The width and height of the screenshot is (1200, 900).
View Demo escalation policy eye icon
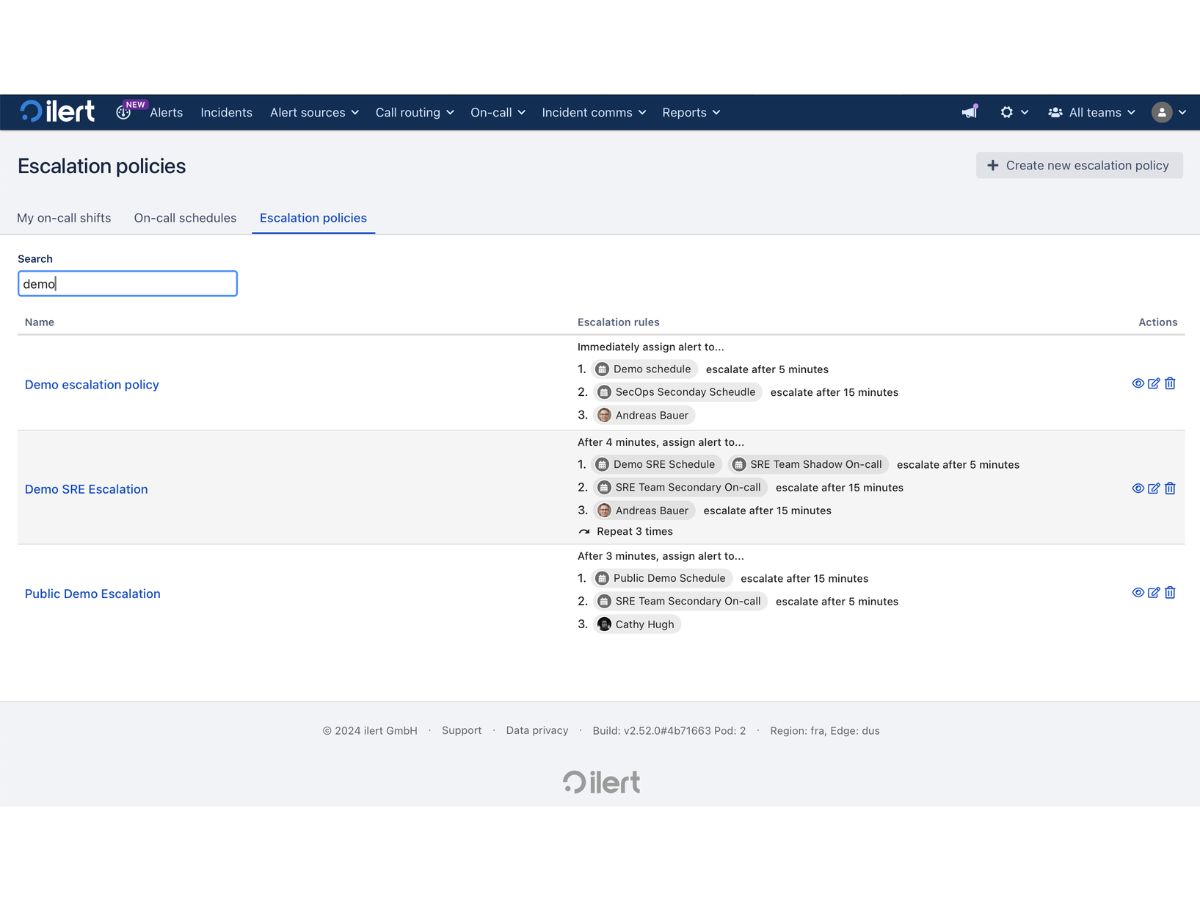click(x=1138, y=383)
